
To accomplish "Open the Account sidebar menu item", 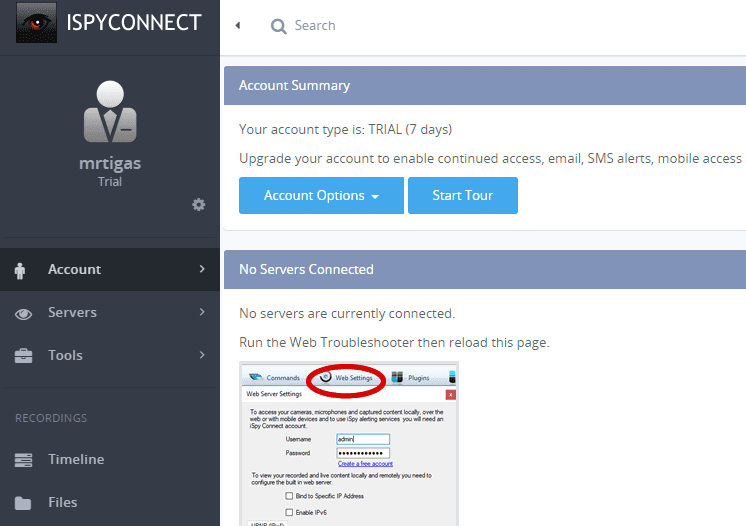I will point(110,269).
